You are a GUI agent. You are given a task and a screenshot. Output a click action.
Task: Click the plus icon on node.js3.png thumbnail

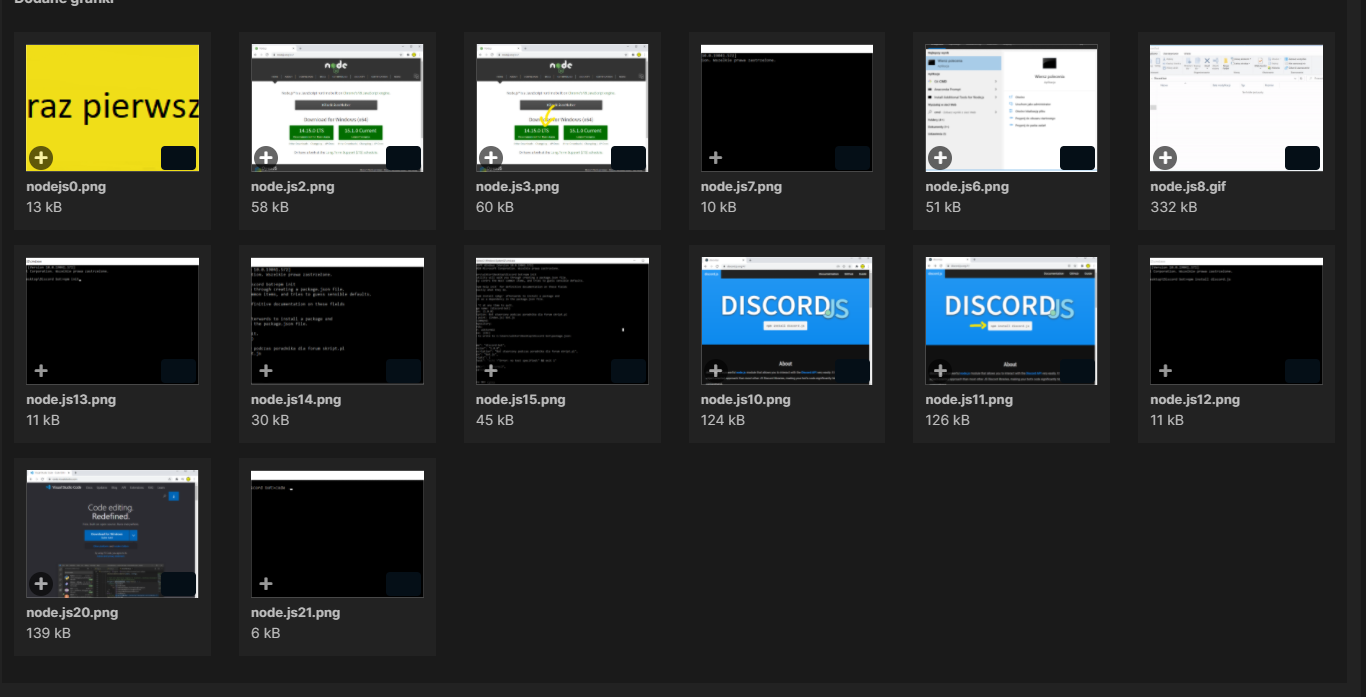coord(491,158)
